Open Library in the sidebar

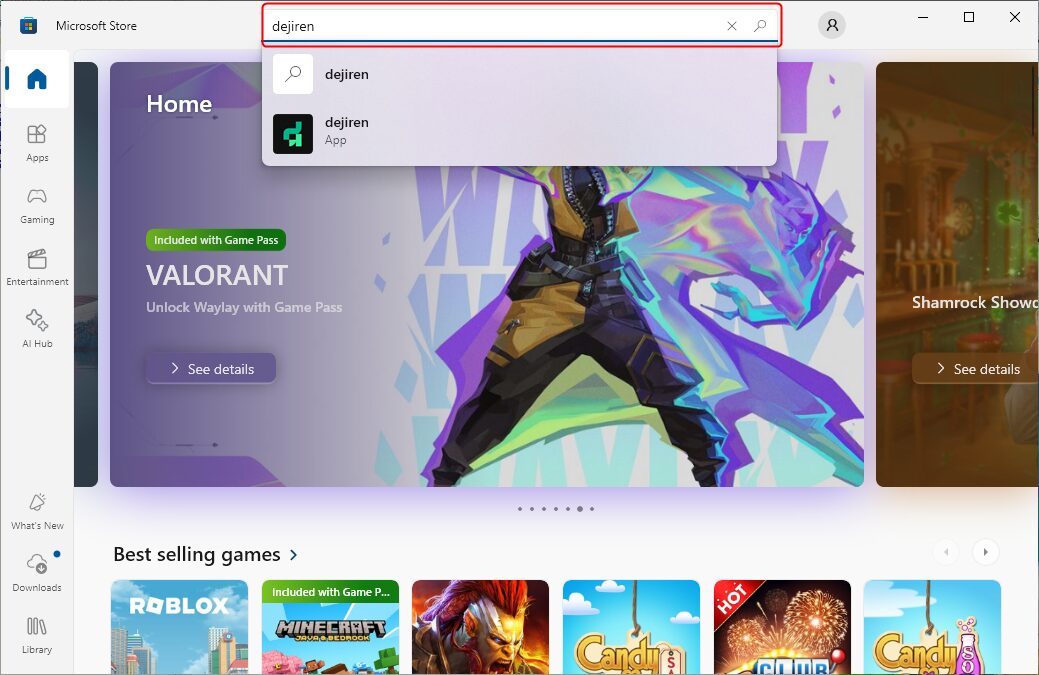pos(37,635)
